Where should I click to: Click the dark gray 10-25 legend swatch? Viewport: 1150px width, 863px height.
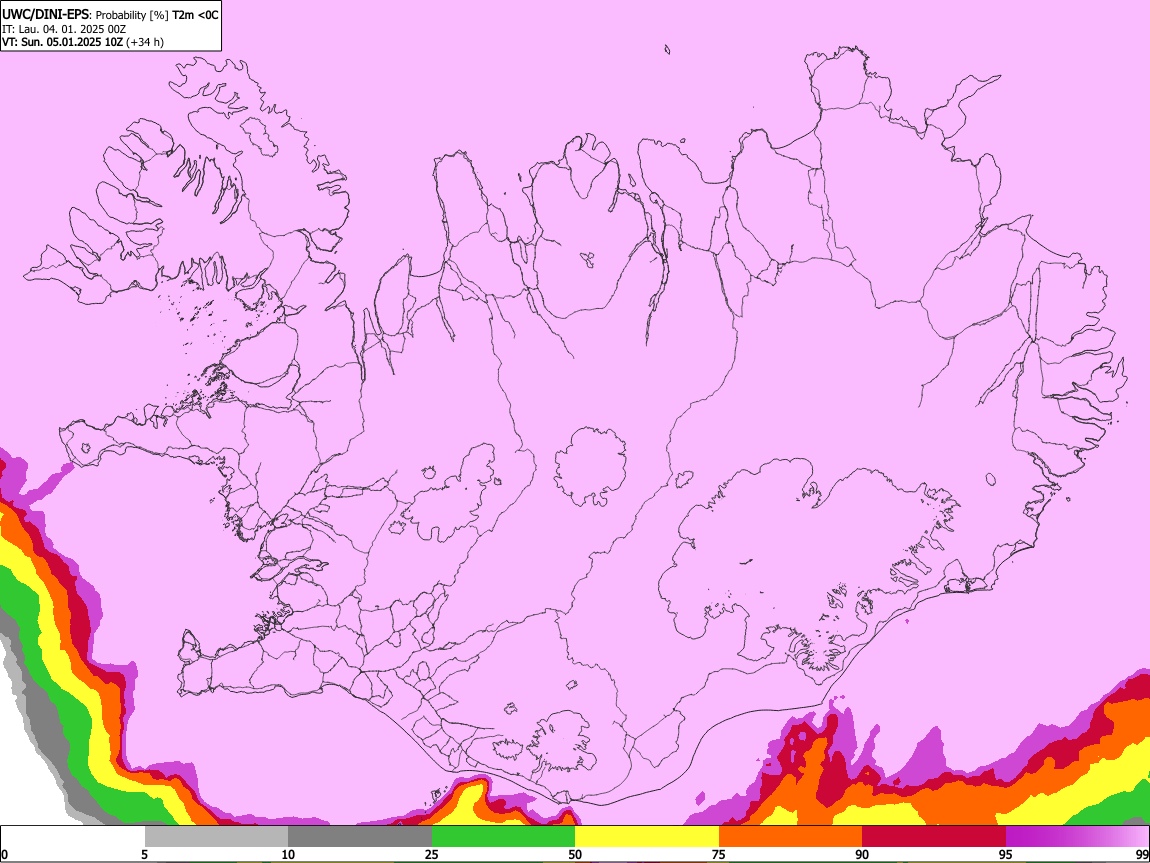[x=359, y=837]
